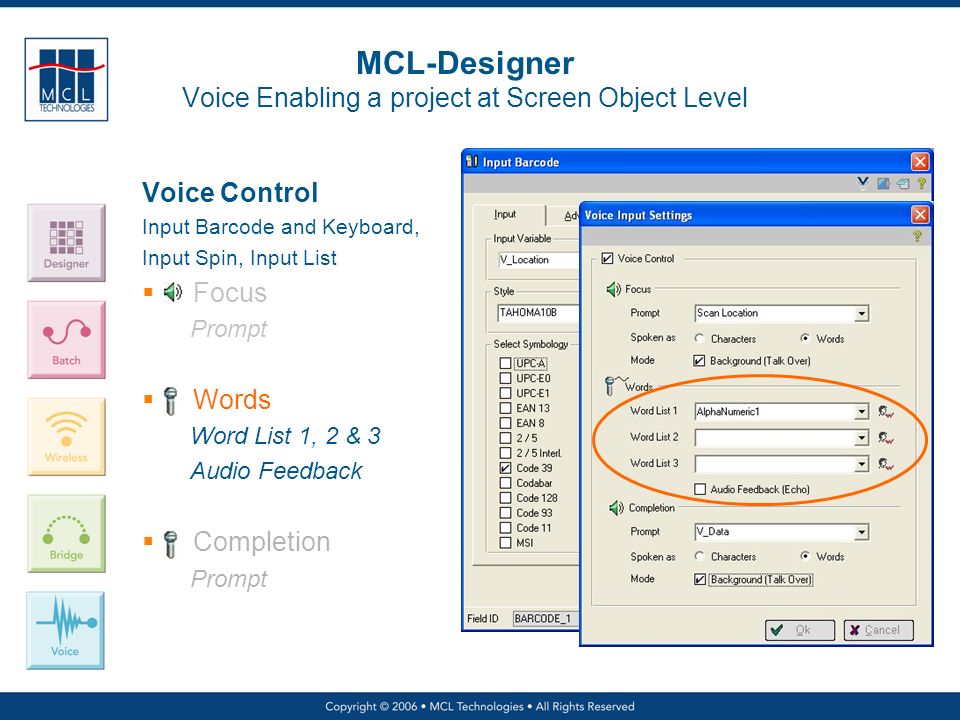
Task: Check the Codabar symbology
Action: 505,482
